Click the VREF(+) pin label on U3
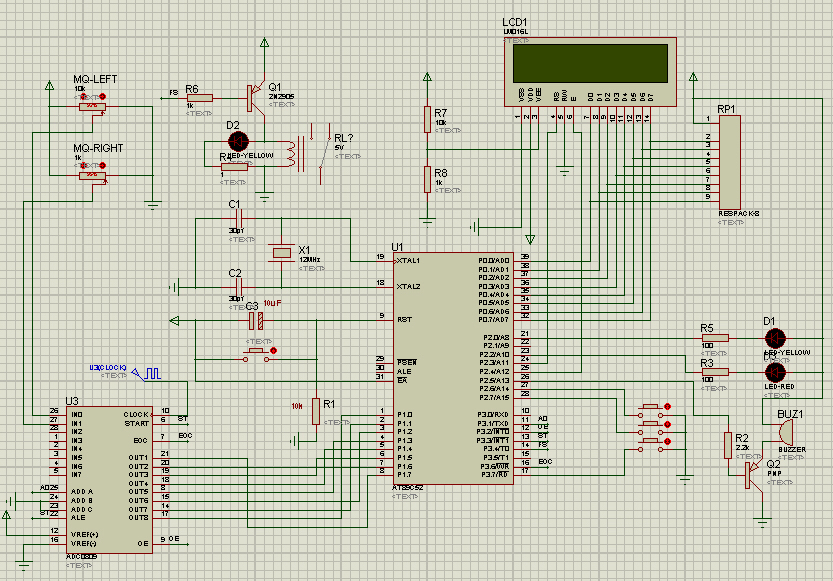 (84, 535)
